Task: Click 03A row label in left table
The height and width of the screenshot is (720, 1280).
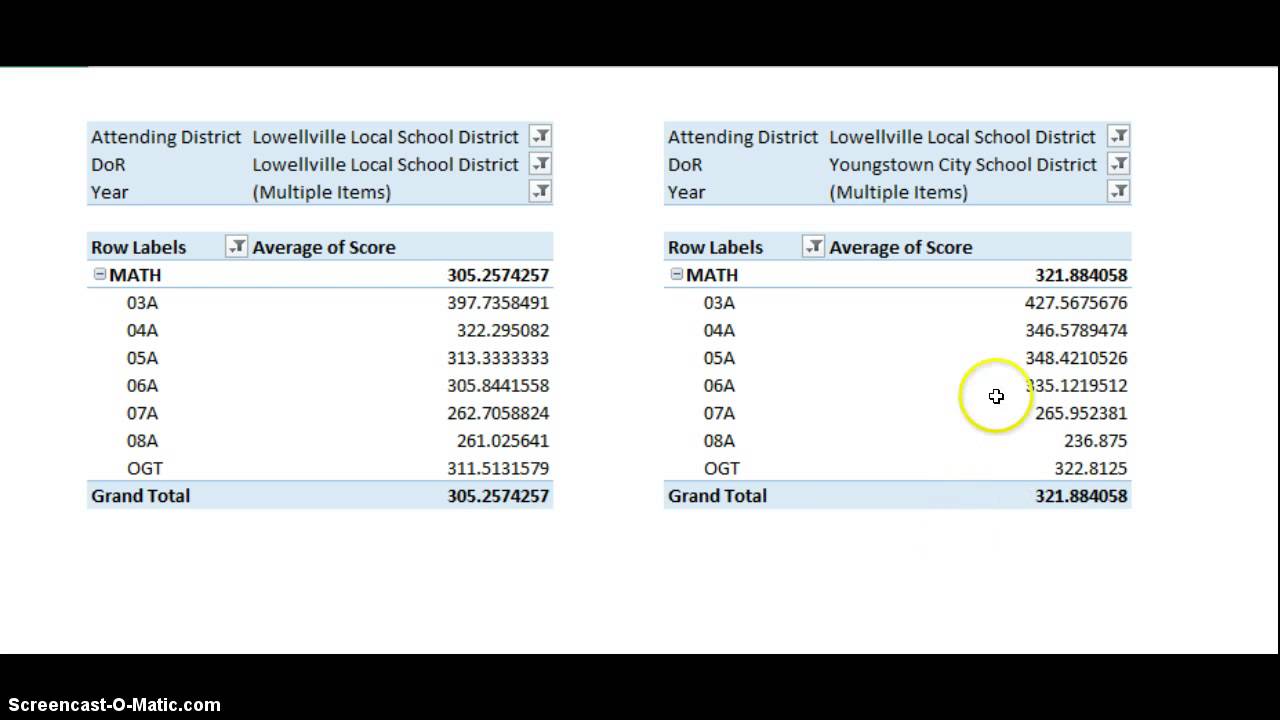Action: click(x=142, y=302)
